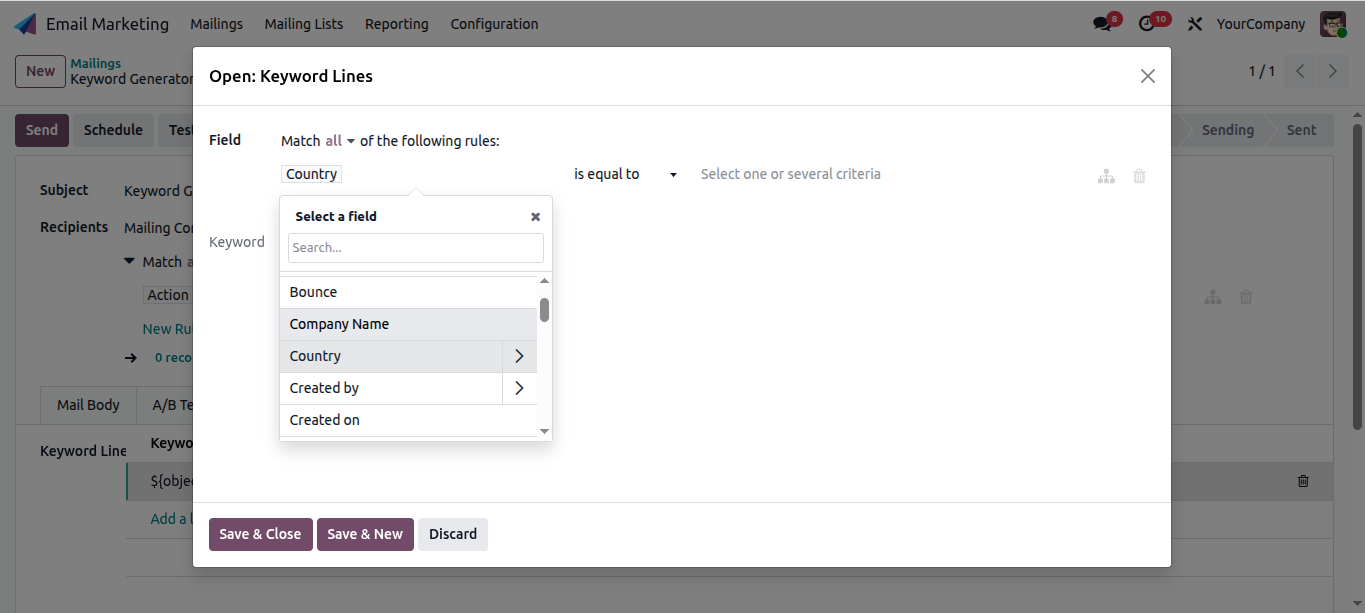Screen dimensions: 1365x613
Task: Close the Select a field popup
Action: [x=535, y=216]
